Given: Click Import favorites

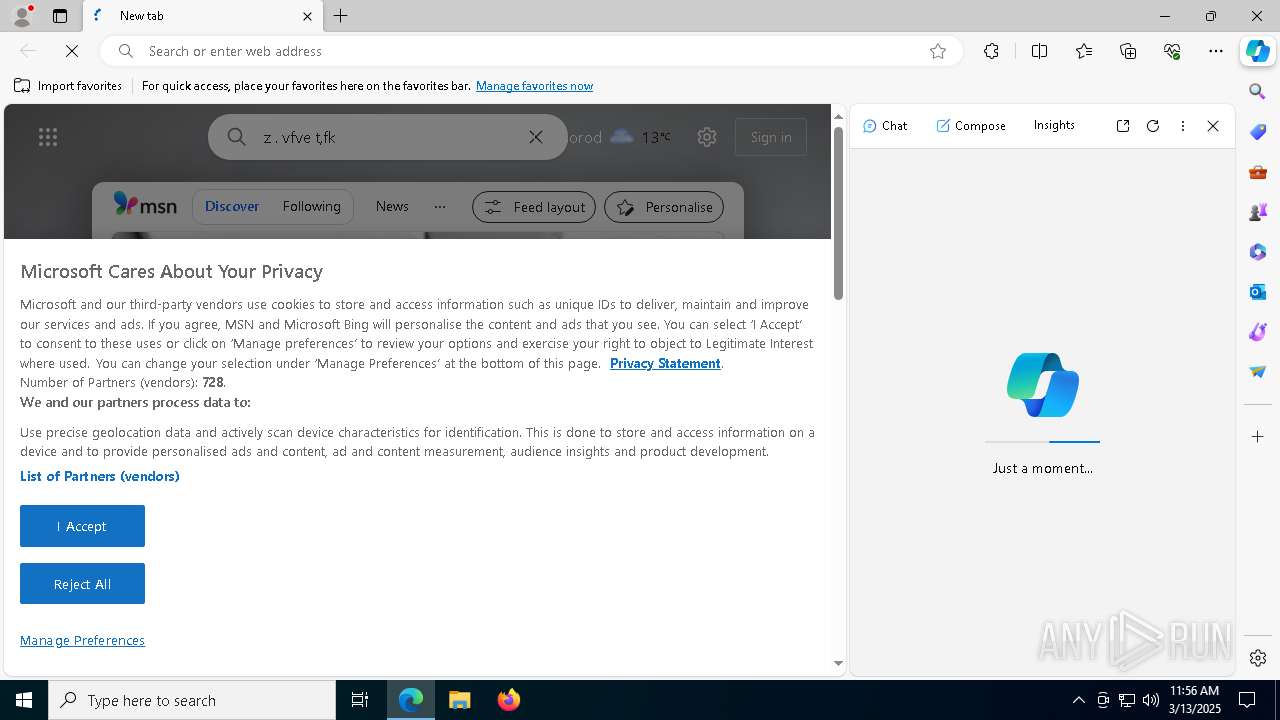Looking at the screenshot, I should click(x=68, y=86).
